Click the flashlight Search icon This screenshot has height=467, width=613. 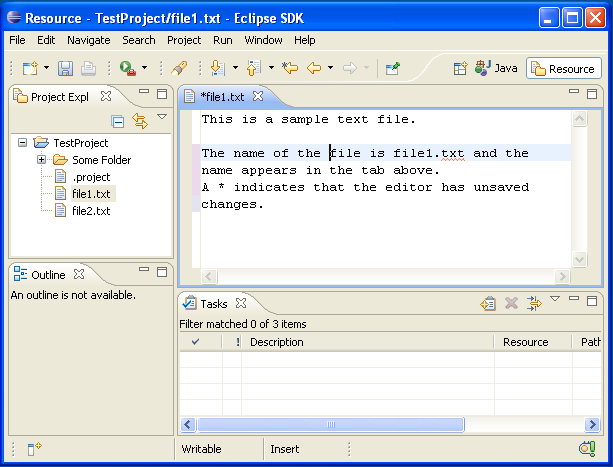click(x=179, y=68)
